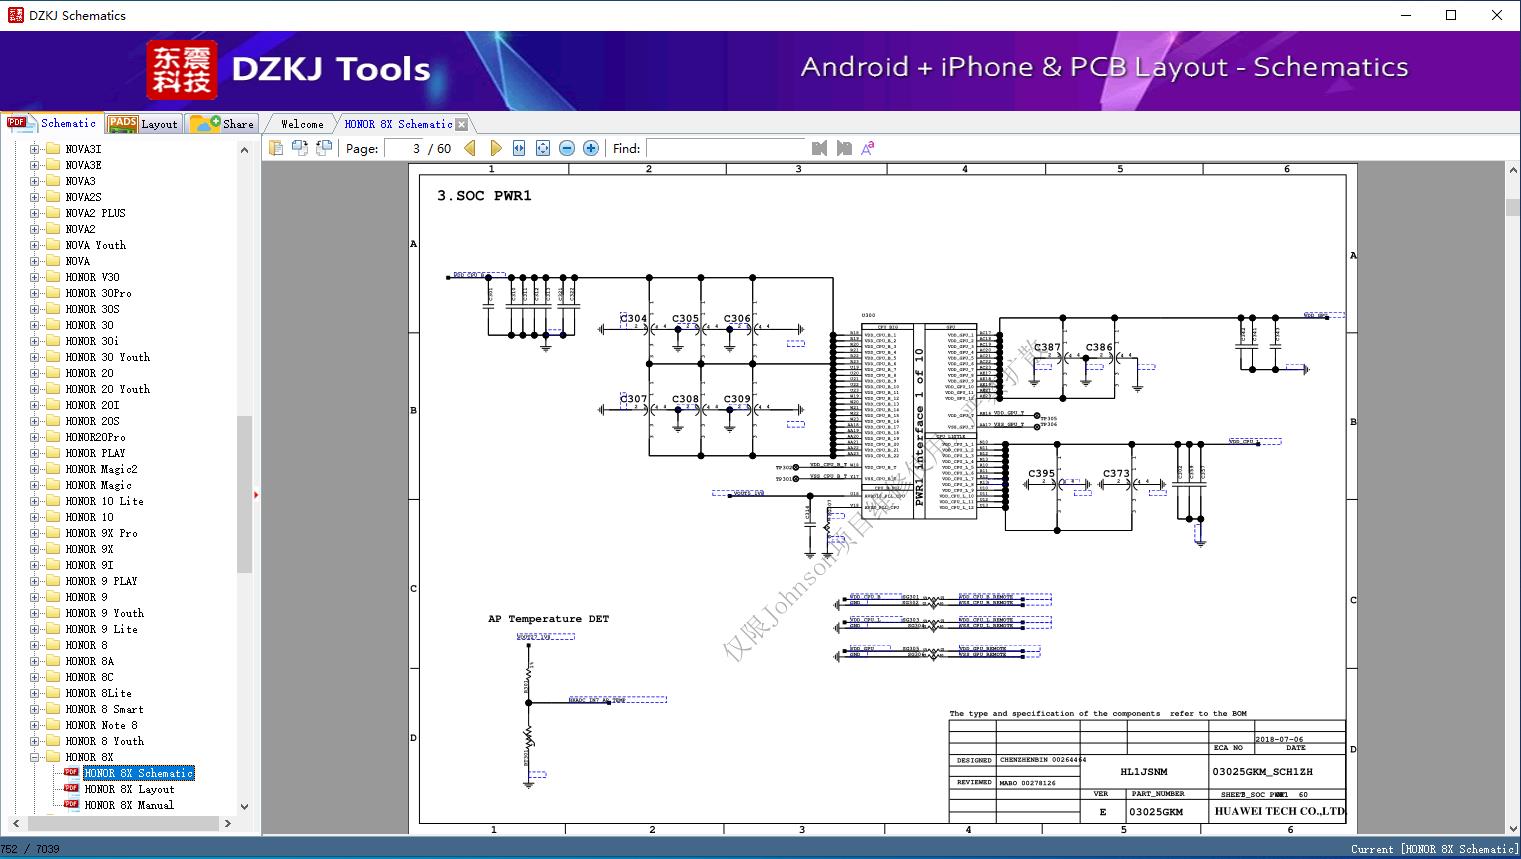The width and height of the screenshot is (1521, 859).
Task: Click the folder icon next to HONOR 10
Action: pyautogui.click(x=53, y=517)
